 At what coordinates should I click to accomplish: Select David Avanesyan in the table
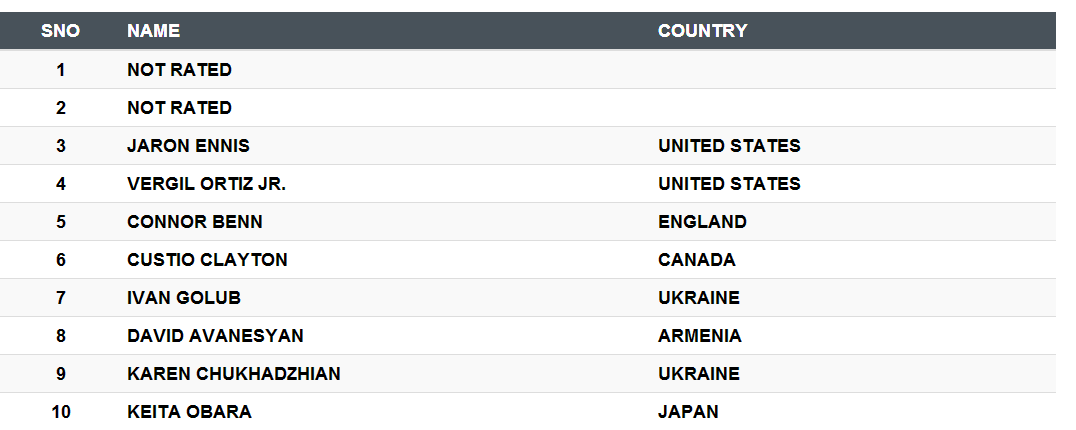click(x=215, y=336)
